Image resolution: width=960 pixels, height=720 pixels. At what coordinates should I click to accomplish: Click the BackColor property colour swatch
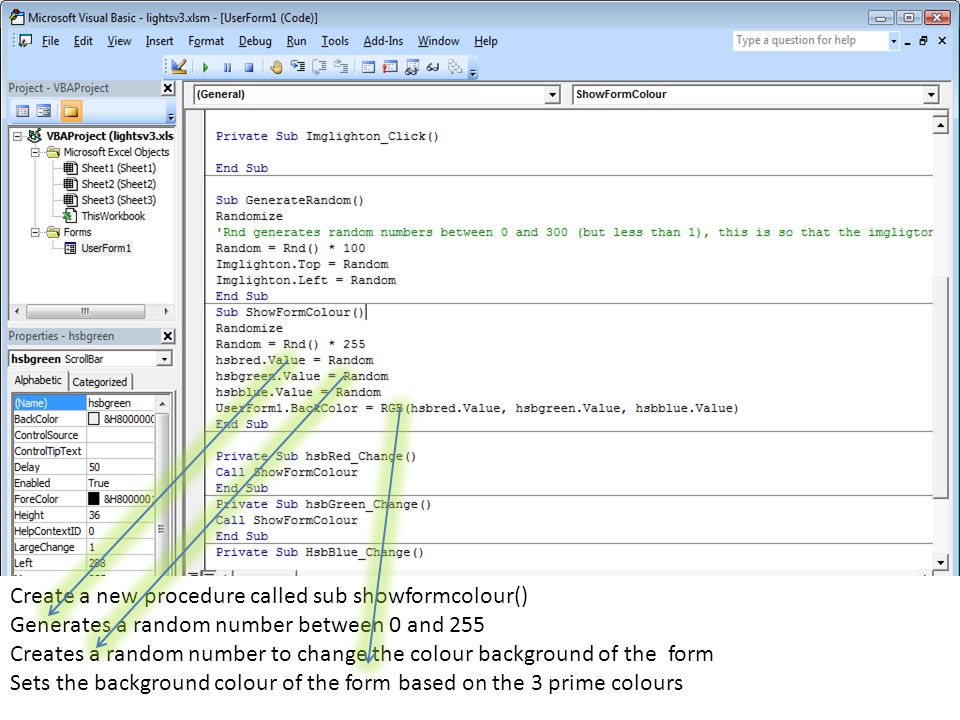(x=94, y=419)
